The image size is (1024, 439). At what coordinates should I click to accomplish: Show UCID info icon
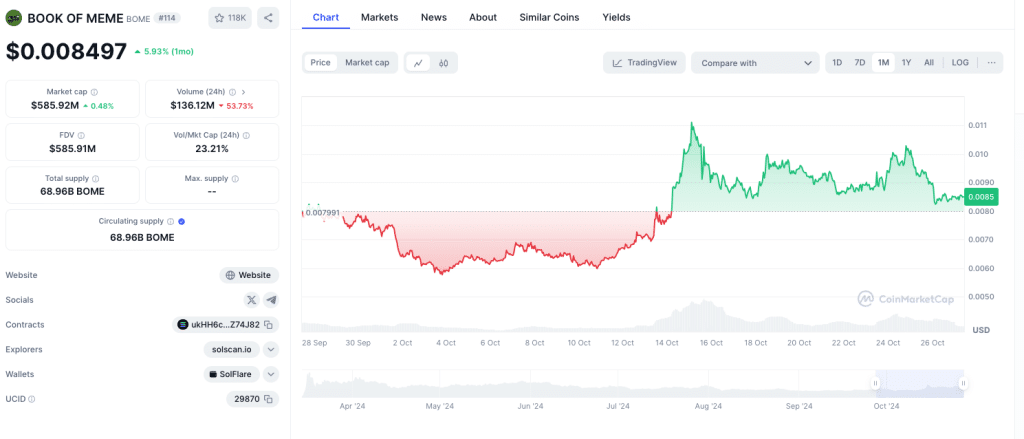pos(31,398)
